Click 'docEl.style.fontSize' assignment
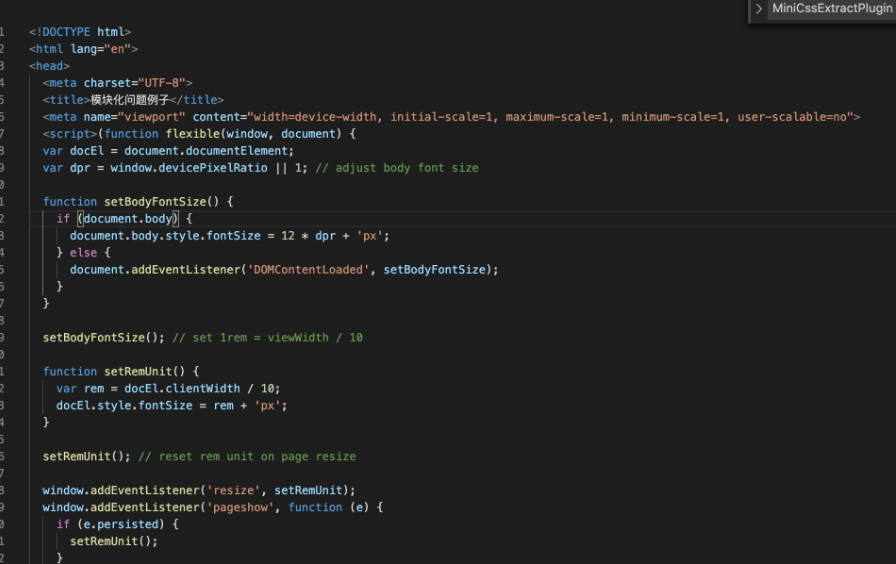Image resolution: width=896 pixels, height=564 pixels. (x=124, y=406)
